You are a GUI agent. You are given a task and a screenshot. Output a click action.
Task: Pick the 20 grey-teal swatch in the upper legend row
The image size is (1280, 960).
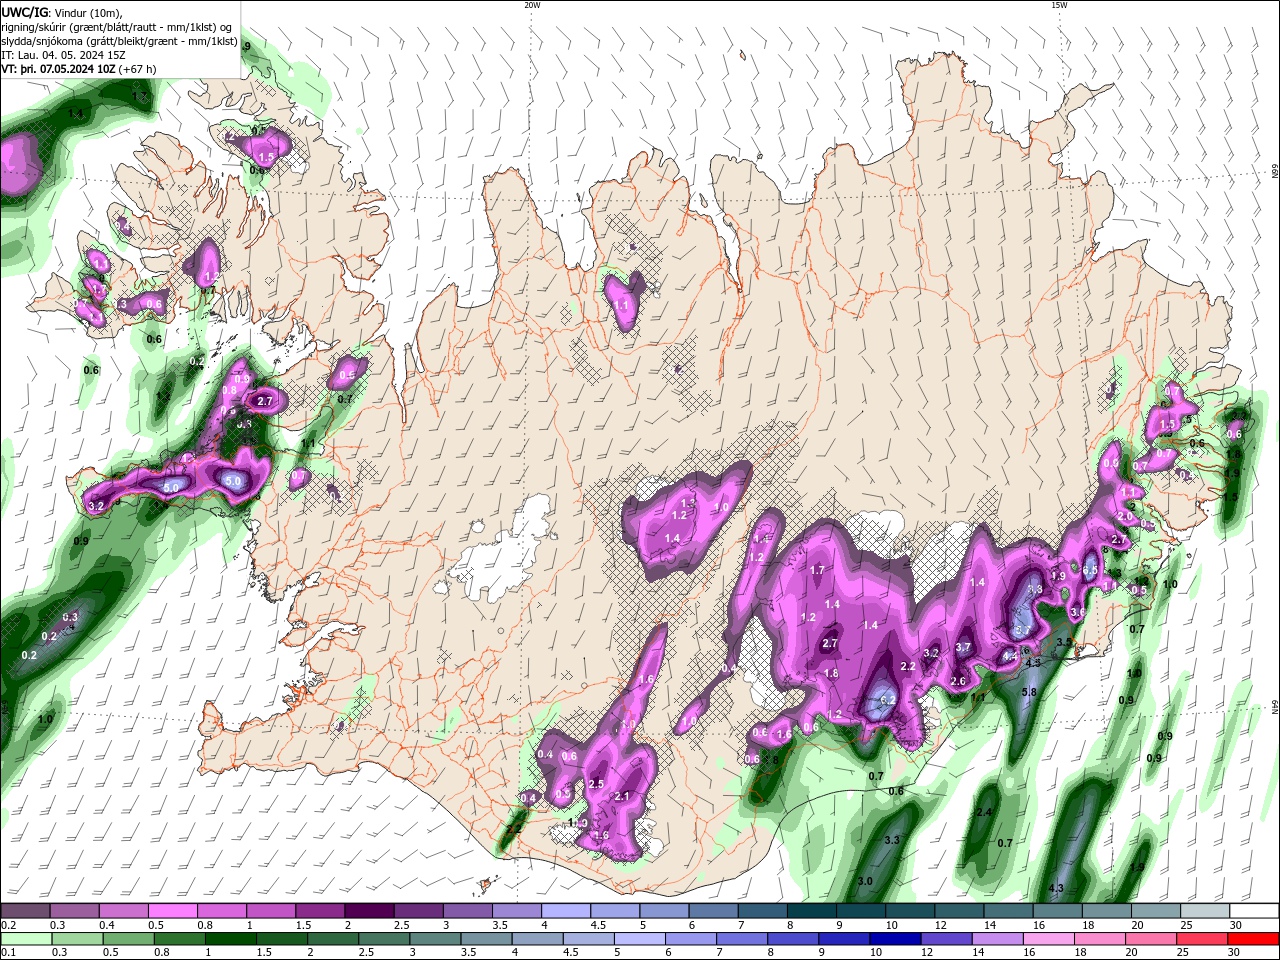(x=1156, y=910)
